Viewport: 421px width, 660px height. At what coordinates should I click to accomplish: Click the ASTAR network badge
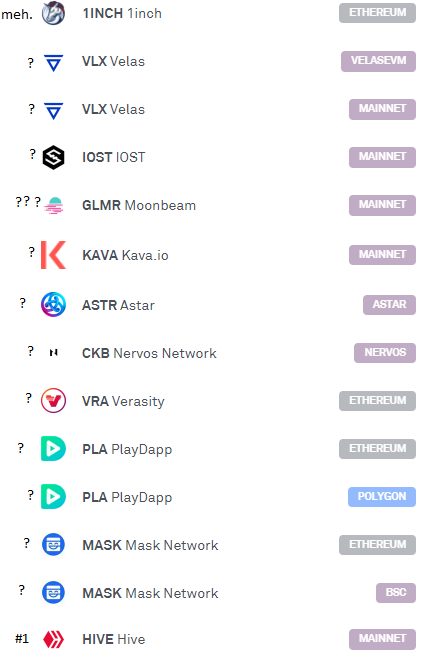point(389,304)
